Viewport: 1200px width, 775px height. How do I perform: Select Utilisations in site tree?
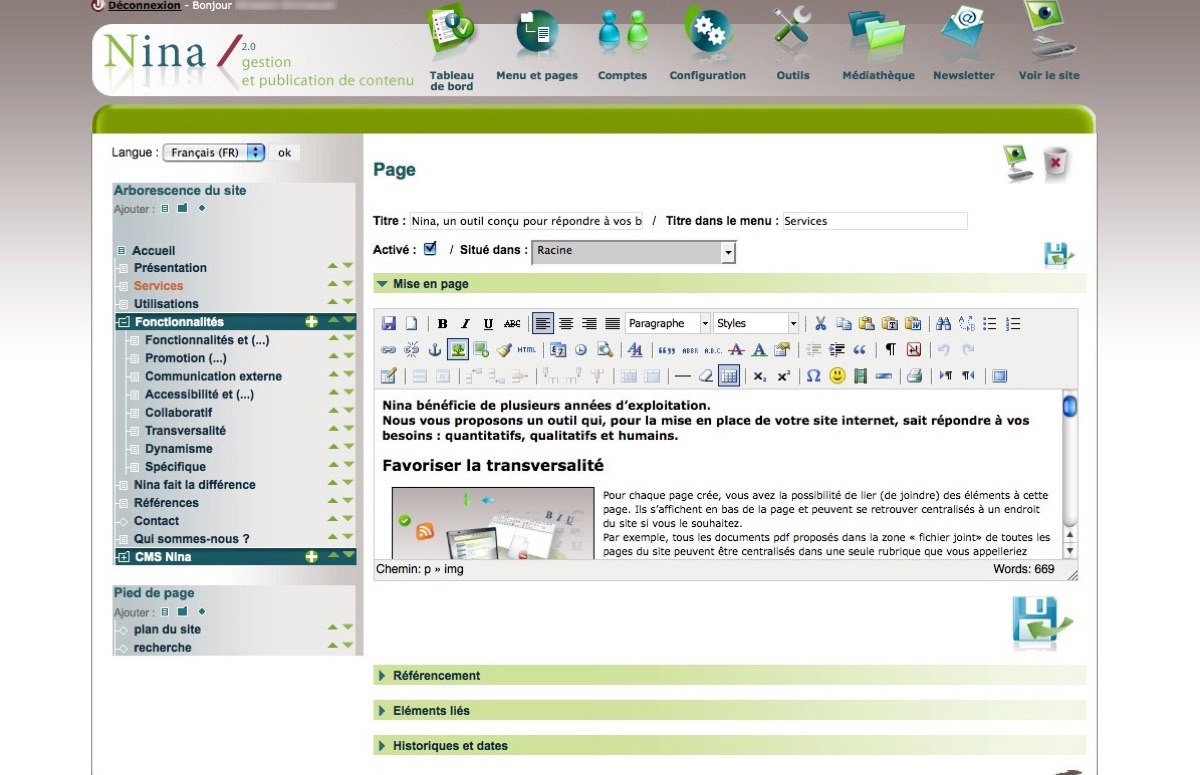click(x=166, y=304)
